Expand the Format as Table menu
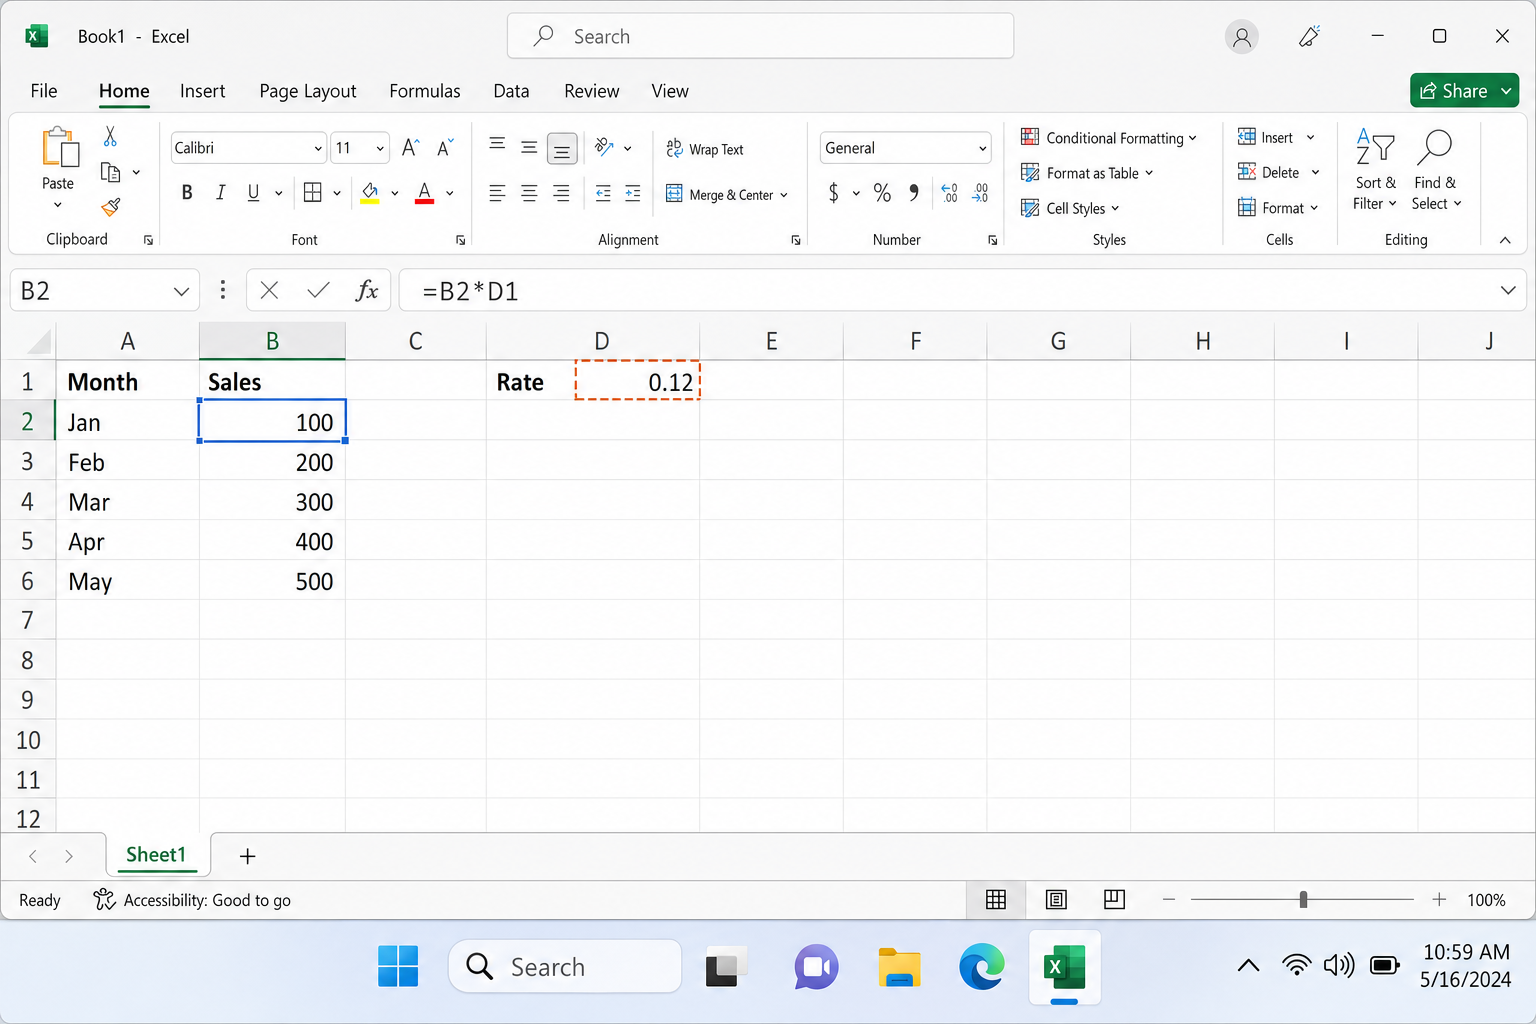 [1087, 173]
